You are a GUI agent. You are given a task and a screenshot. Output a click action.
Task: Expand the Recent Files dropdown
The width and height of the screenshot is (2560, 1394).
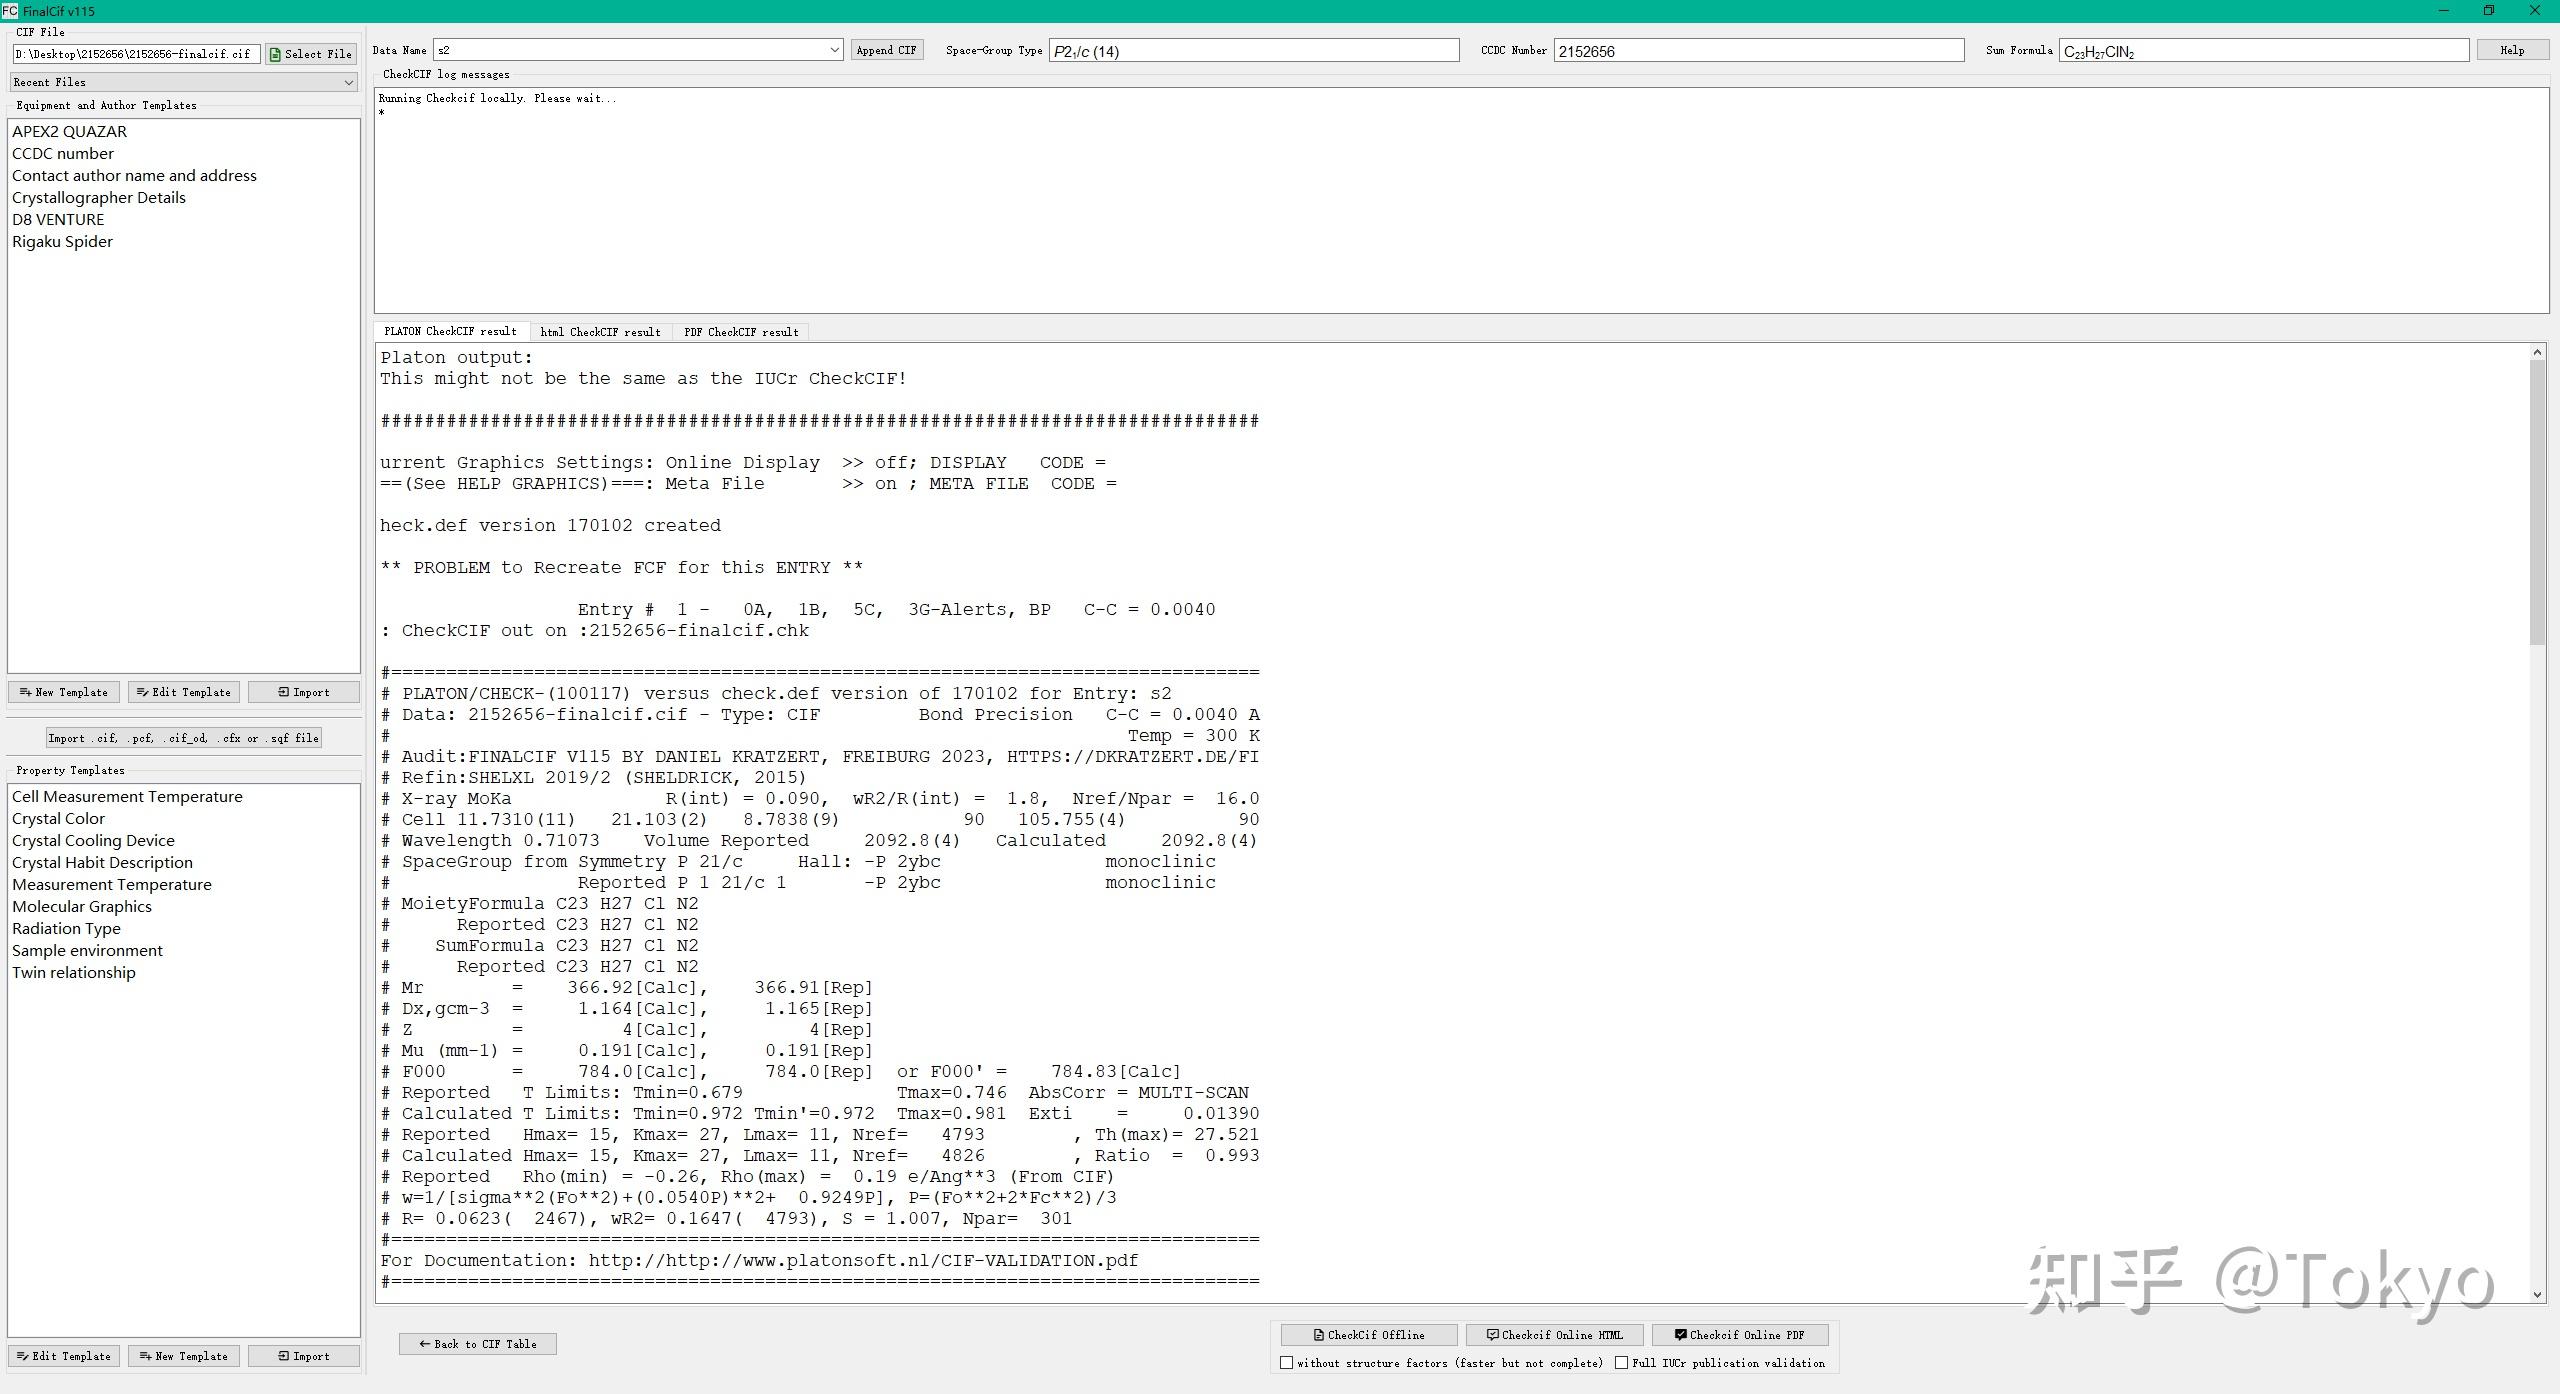pyautogui.click(x=184, y=82)
